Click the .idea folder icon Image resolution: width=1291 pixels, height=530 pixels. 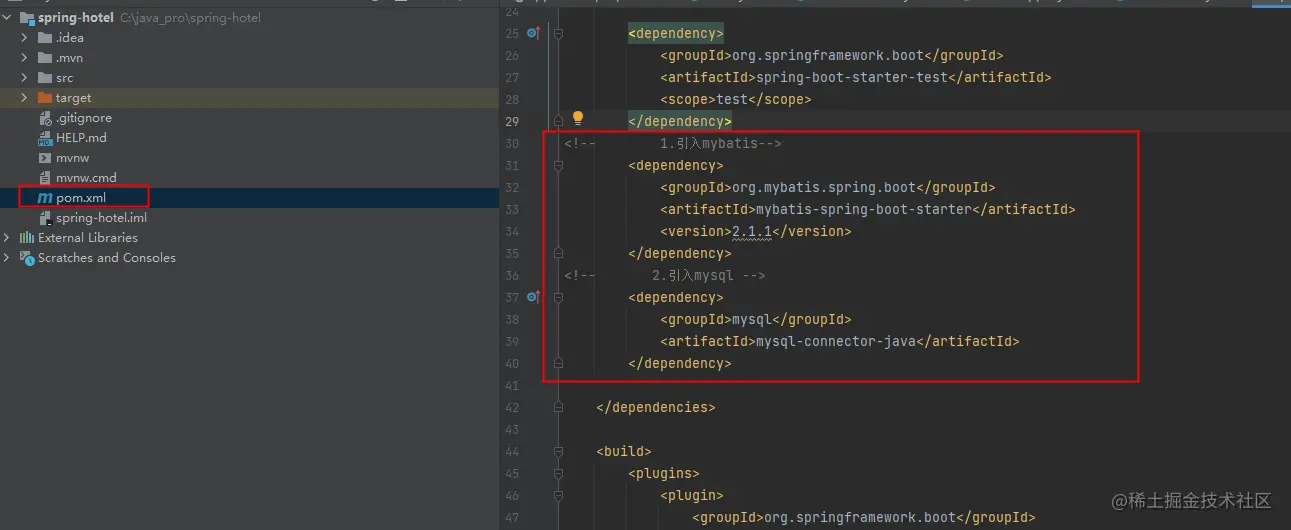45,38
